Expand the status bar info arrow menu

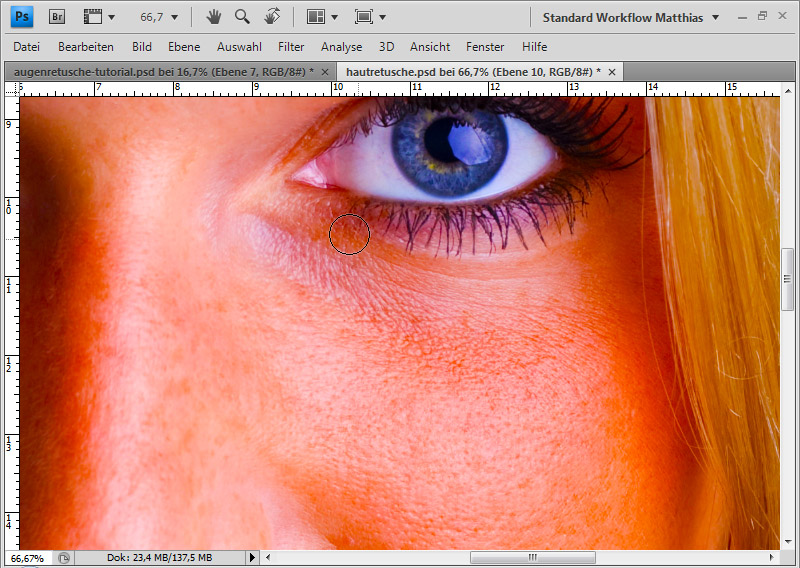click(x=252, y=558)
